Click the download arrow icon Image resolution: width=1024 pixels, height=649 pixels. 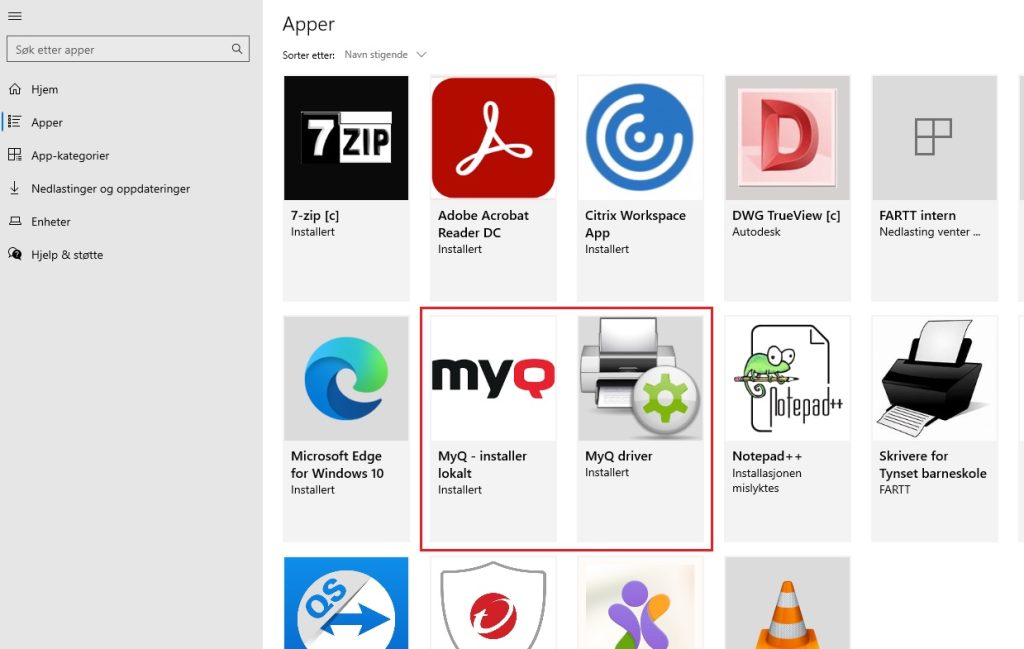(14, 188)
